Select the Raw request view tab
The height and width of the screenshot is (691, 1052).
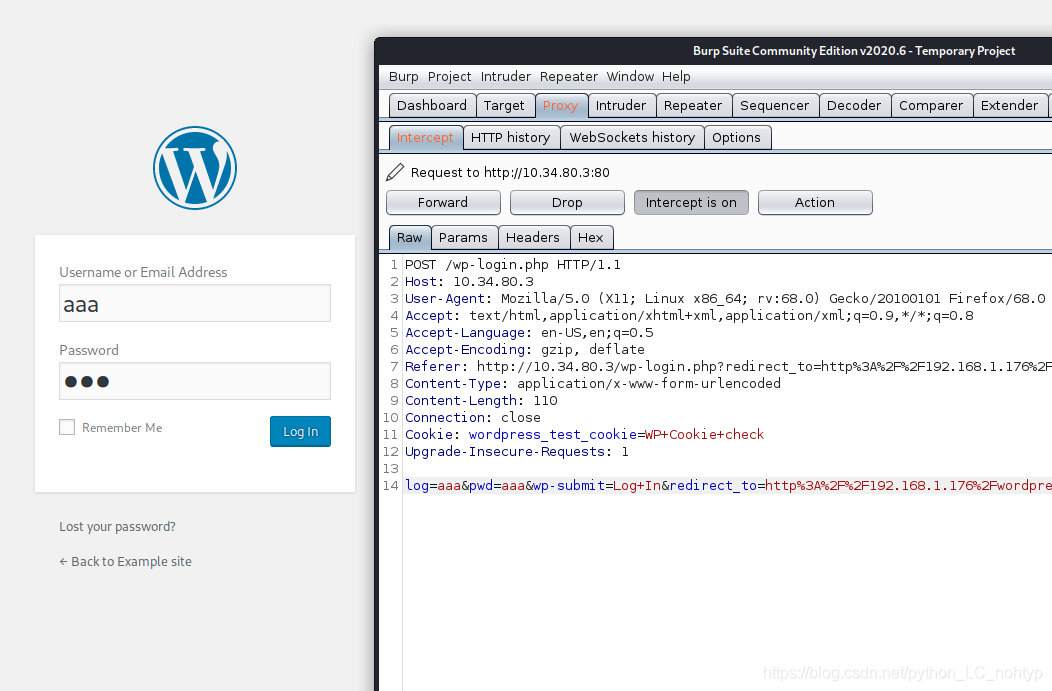coord(409,237)
